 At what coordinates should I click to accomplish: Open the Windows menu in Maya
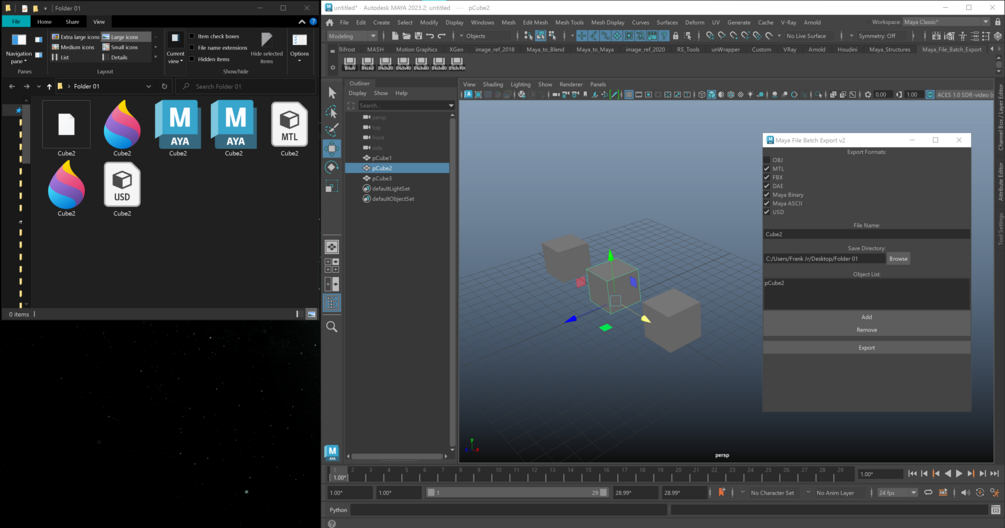[483, 22]
